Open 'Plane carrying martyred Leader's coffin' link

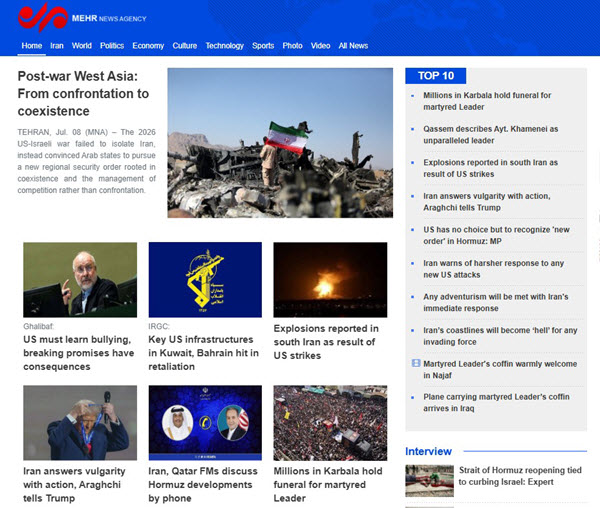496,402
